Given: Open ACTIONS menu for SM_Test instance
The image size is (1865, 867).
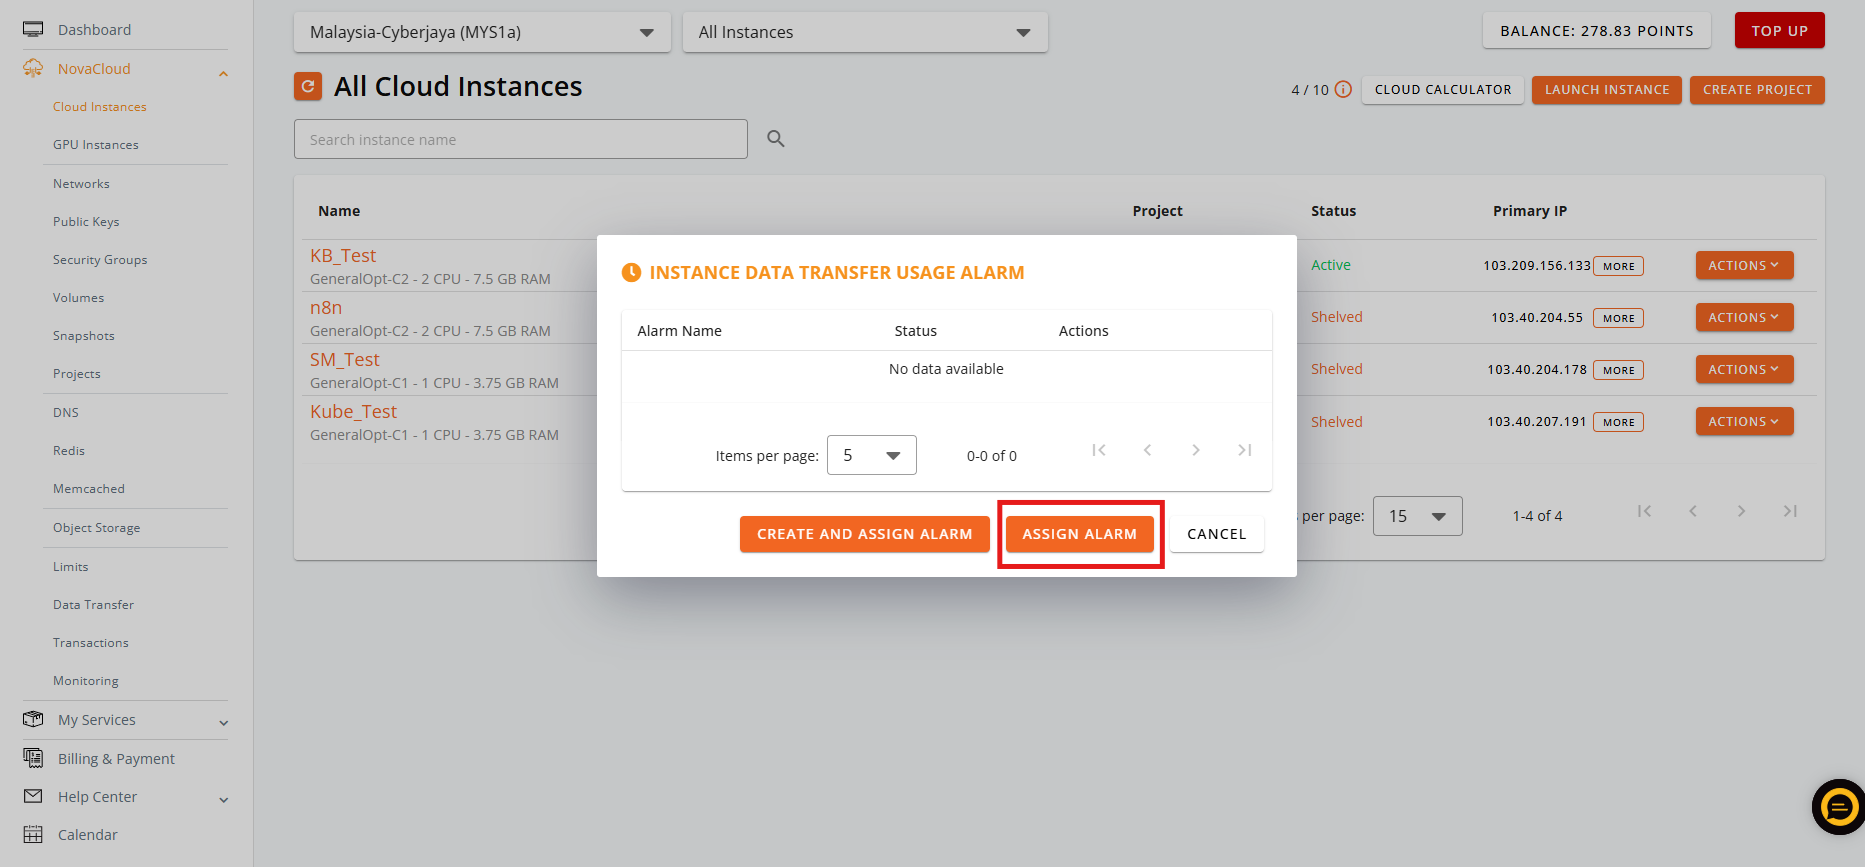Looking at the screenshot, I should [x=1744, y=369].
